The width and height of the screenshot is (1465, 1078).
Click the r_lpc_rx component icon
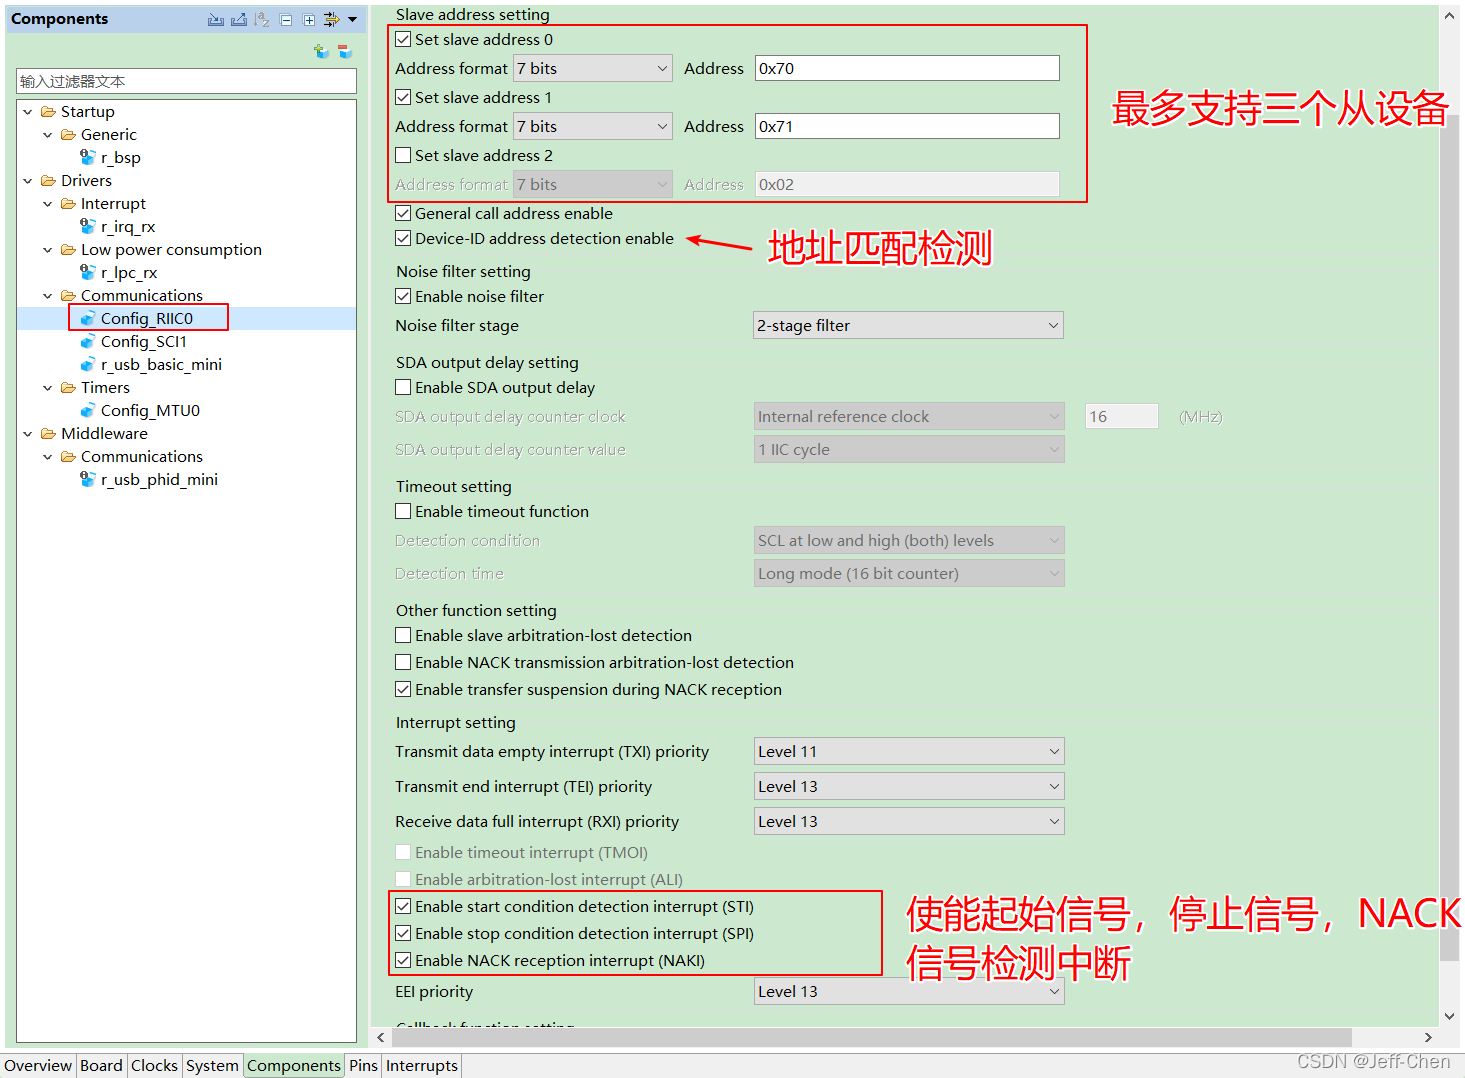[x=88, y=272]
